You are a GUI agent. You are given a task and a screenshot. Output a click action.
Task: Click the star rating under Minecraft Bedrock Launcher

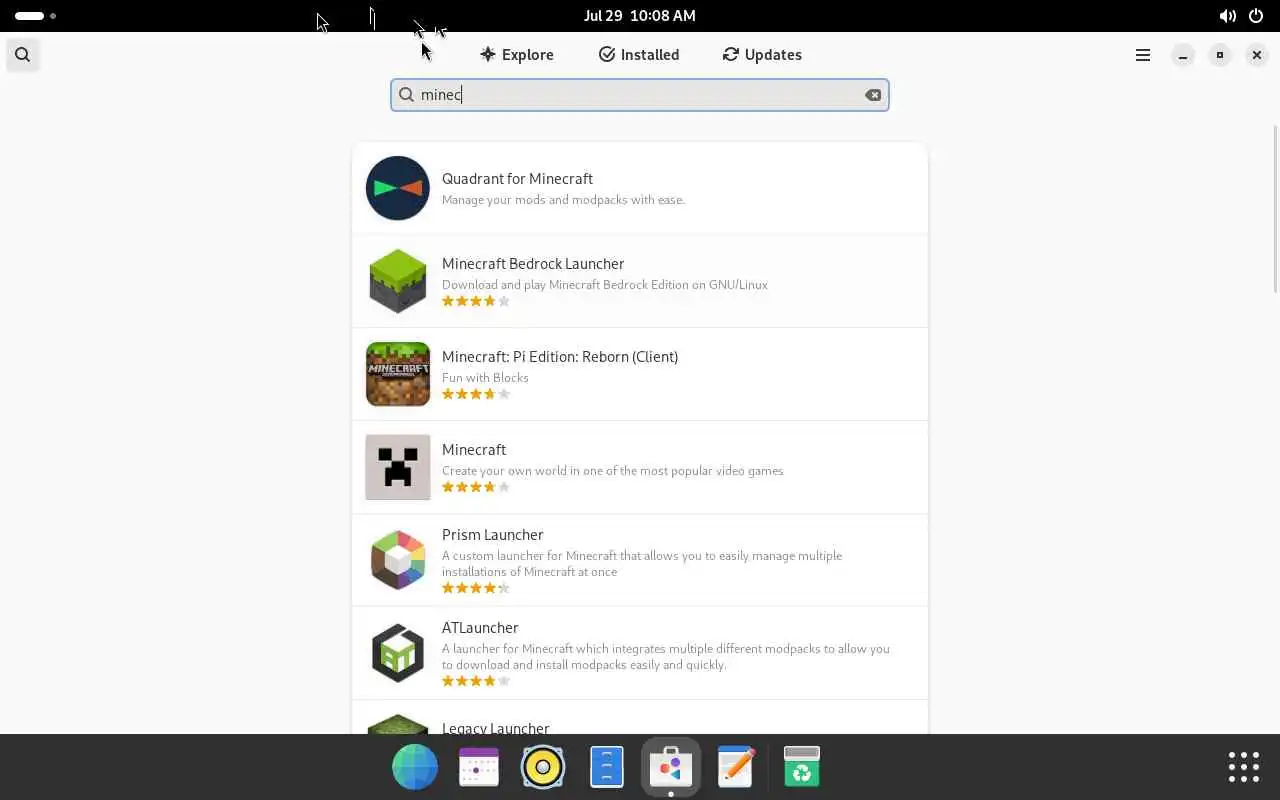[x=476, y=301]
